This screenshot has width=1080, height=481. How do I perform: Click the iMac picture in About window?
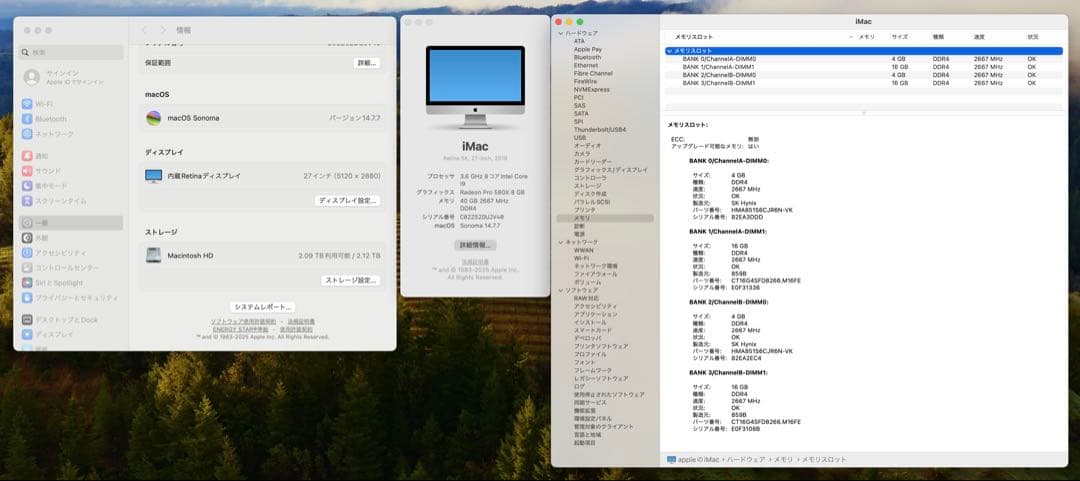(475, 88)
